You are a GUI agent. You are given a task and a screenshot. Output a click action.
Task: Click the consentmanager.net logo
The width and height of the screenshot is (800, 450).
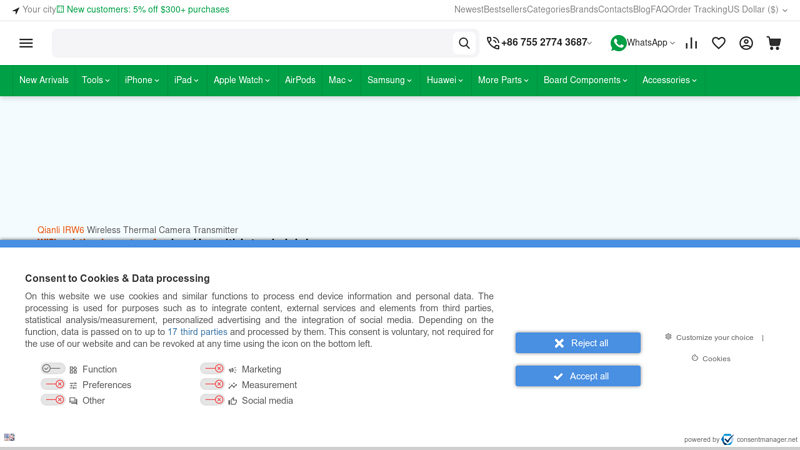728,439
